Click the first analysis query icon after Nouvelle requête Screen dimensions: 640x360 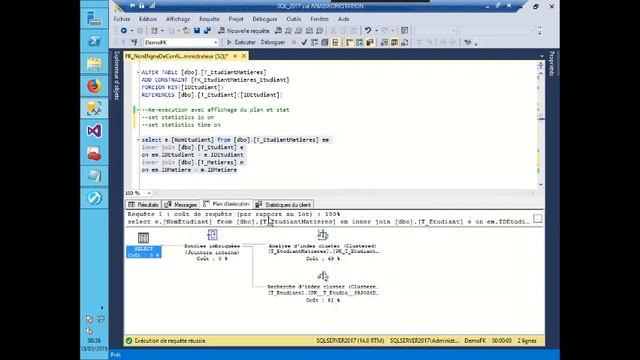[x=278, y=31]
